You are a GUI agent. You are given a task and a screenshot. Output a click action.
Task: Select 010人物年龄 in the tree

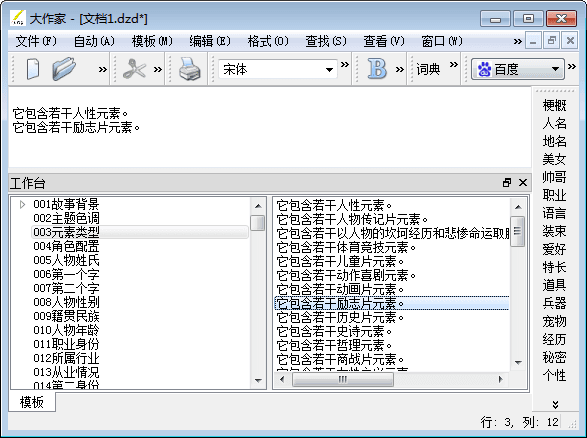pyautogui.click(x=66, y=330)
